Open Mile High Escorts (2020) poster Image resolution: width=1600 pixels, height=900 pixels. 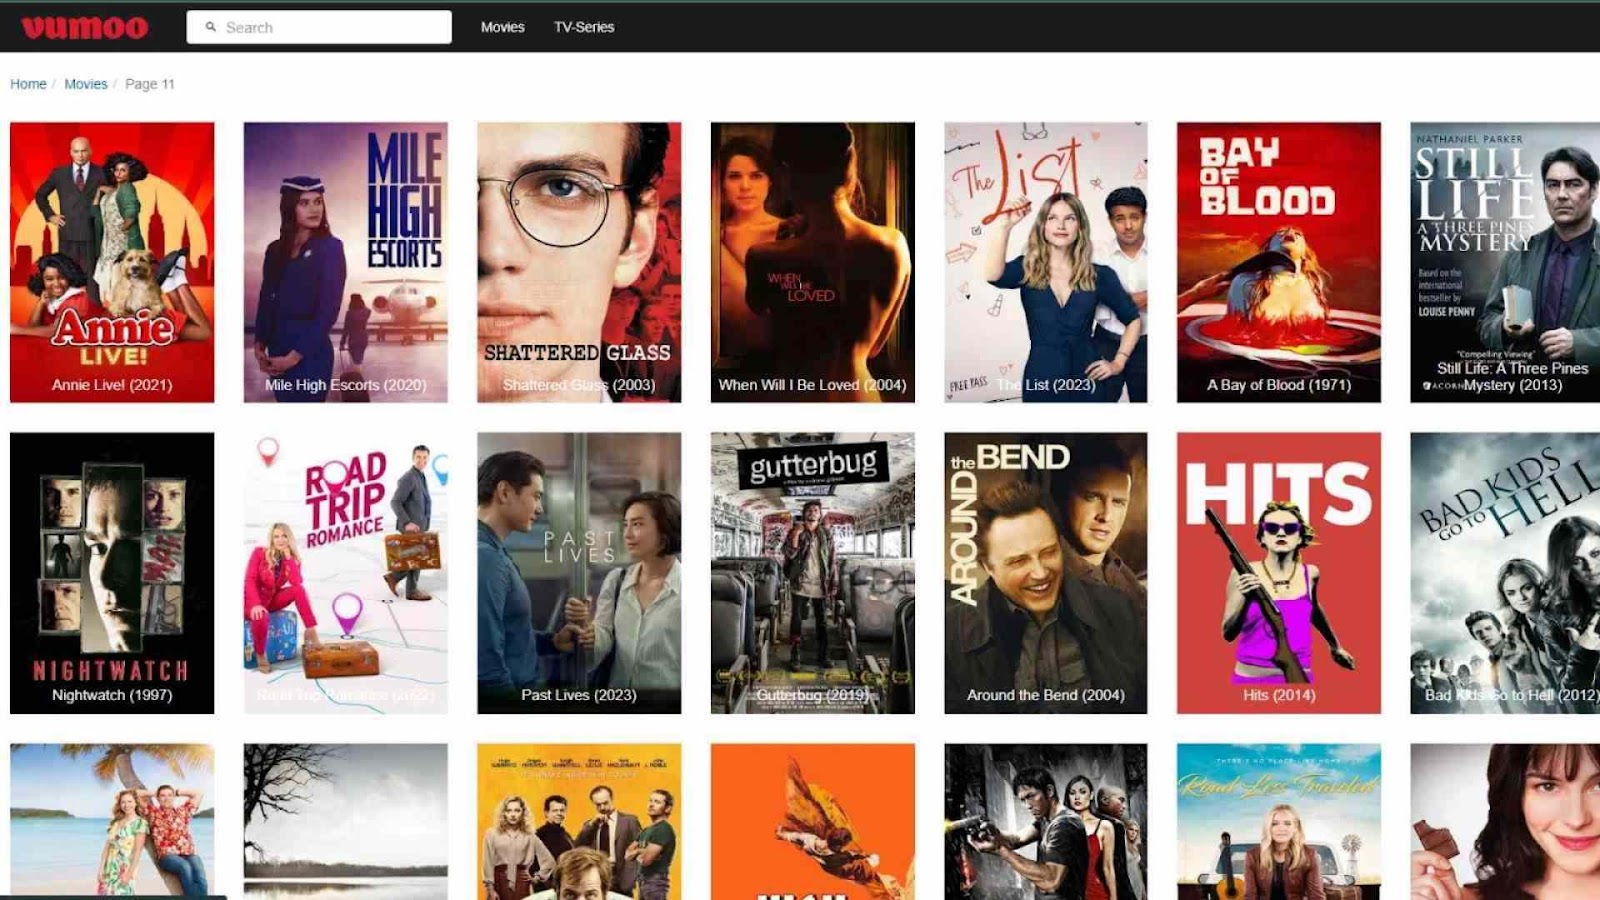pos(346,262)
